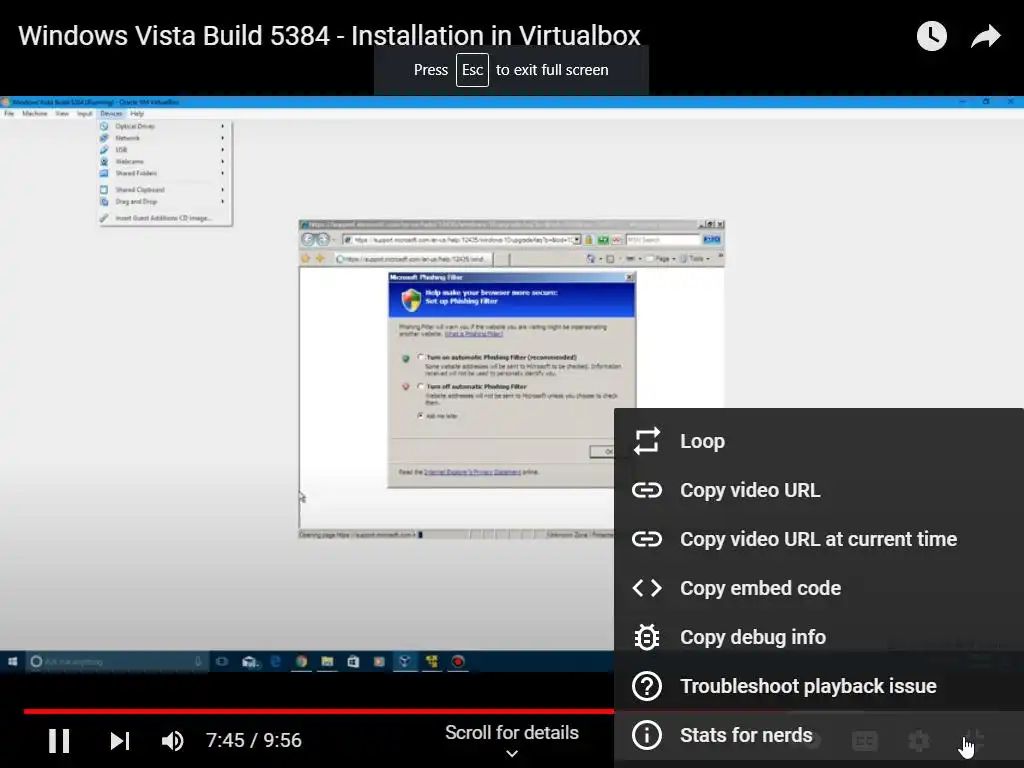The height and width of the screenshot is (768, 1024).
Task: Skip to the next video
Action: click(120, 741)
